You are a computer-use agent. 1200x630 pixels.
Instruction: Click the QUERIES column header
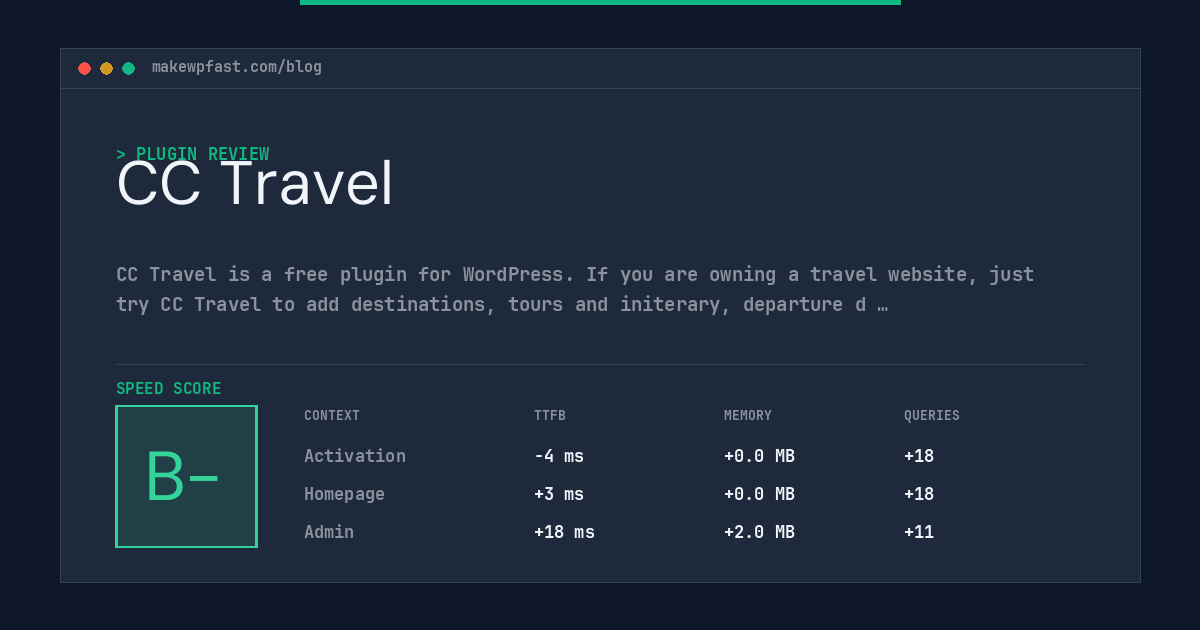pos(932,416)
